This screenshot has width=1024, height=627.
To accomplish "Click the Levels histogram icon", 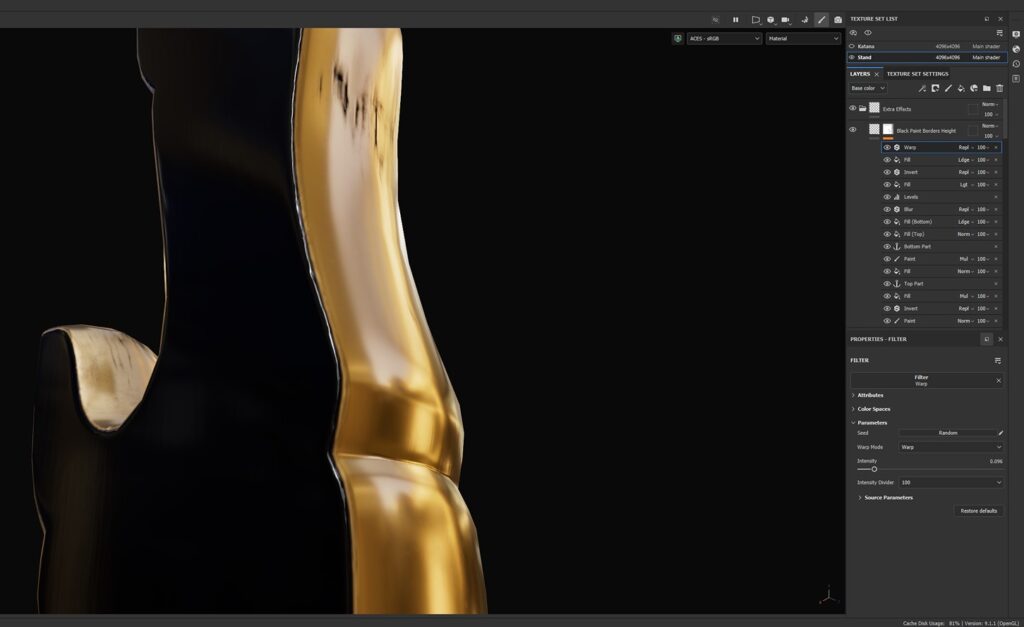I will coord(897,197).
